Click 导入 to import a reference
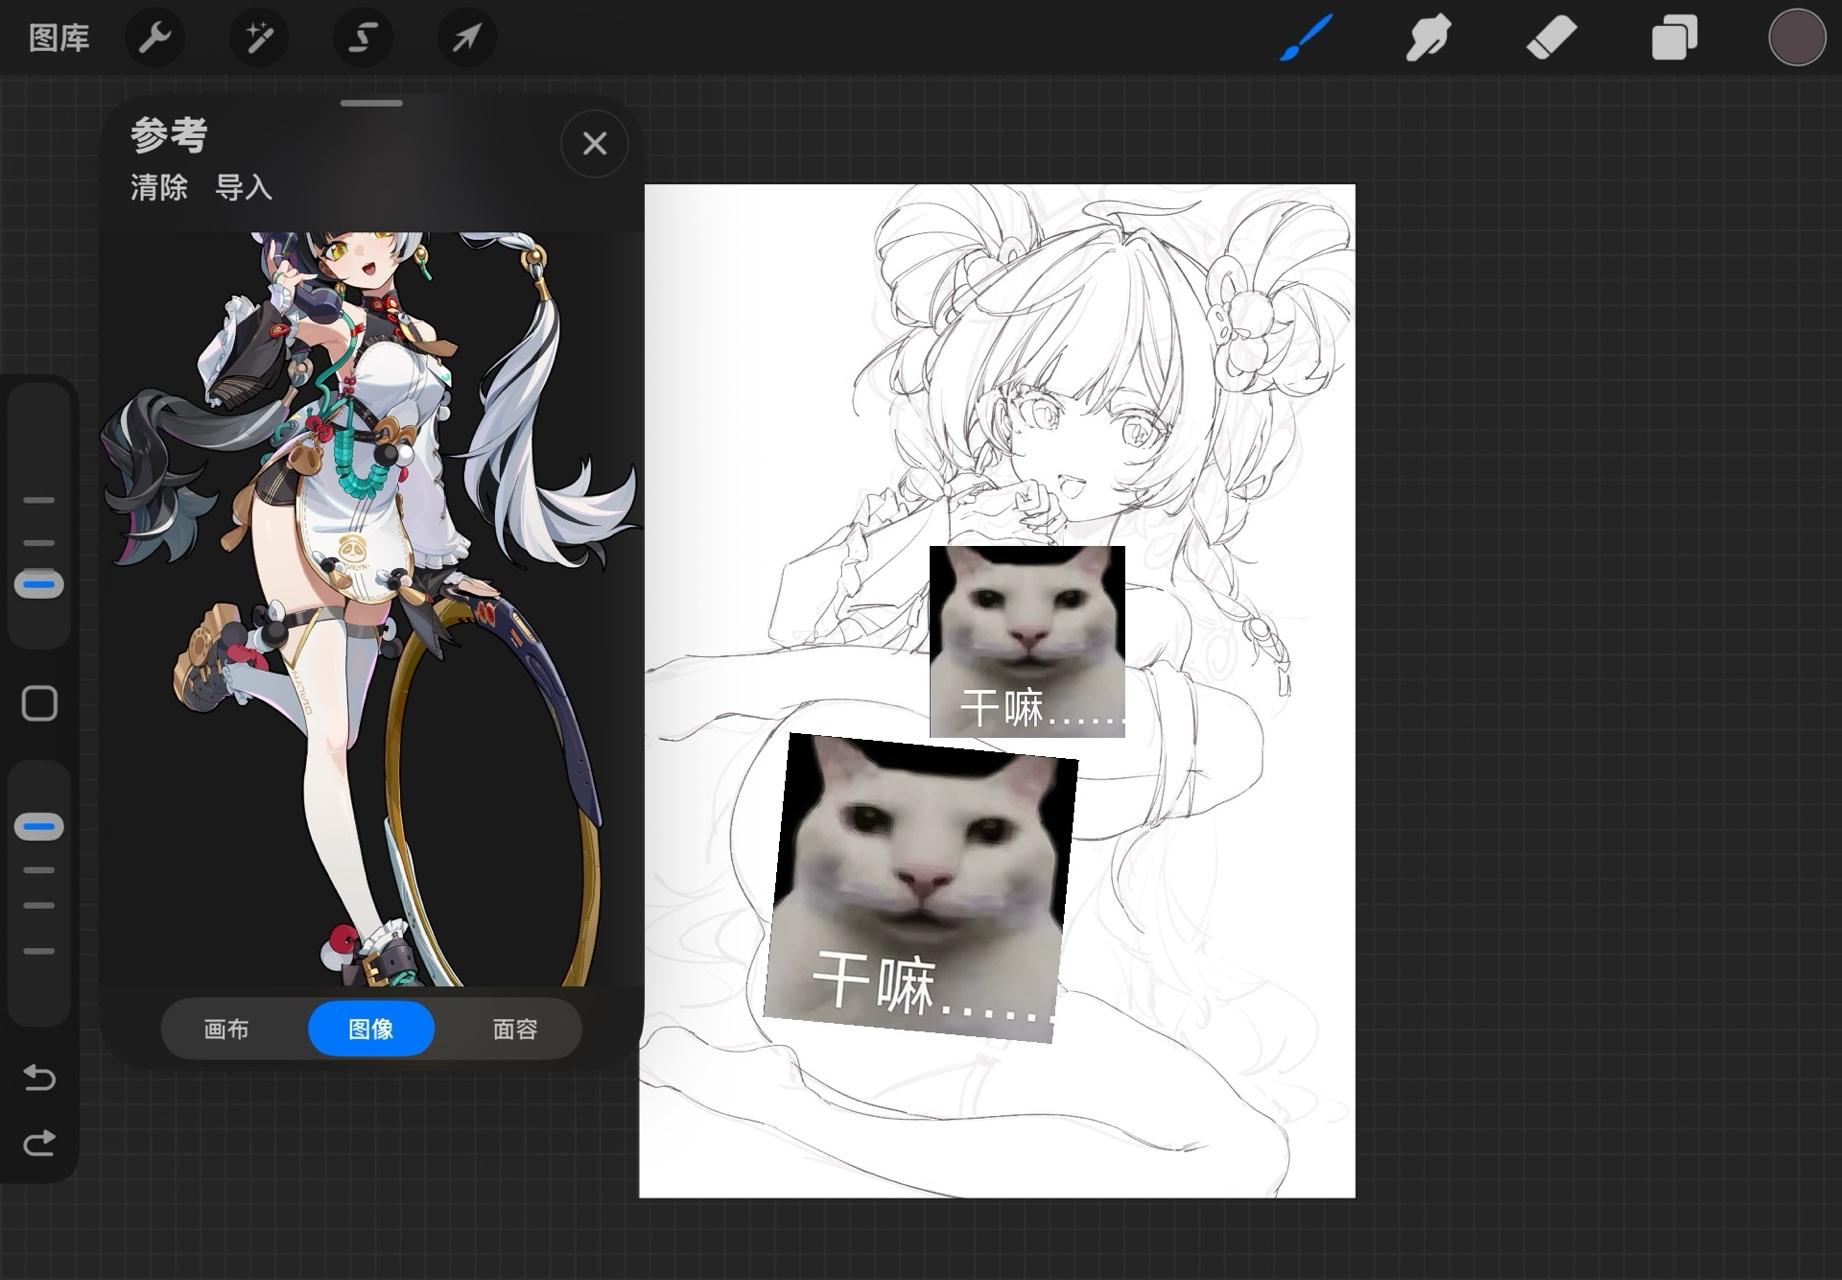The image size is (1842, 1280). click(244, 187)
